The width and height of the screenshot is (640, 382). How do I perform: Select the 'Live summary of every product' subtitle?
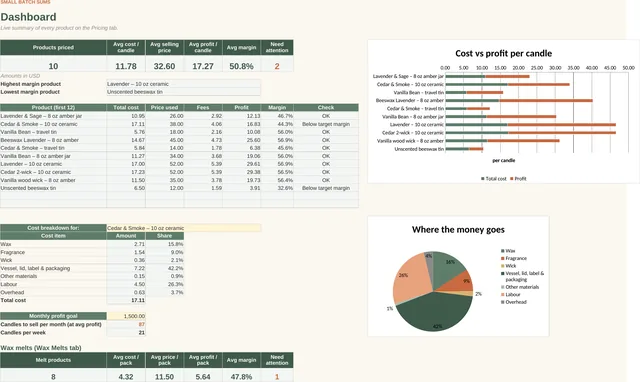point(59,28)
